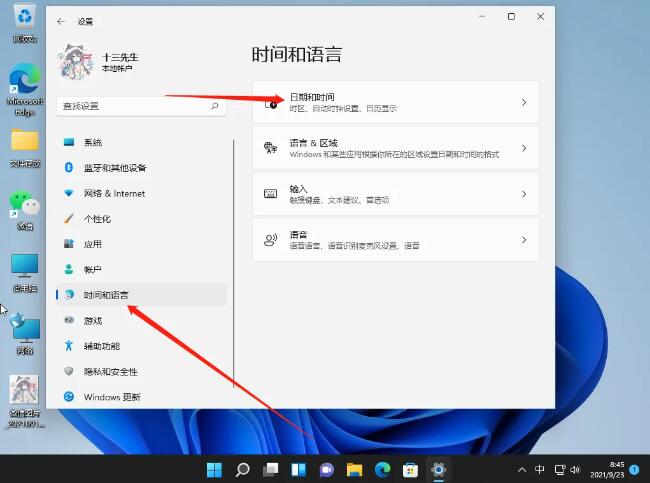This screenshot has height=483, width=650.
Task: Click the speech icon on the 语音 card
Action: (x=271, y=240)
